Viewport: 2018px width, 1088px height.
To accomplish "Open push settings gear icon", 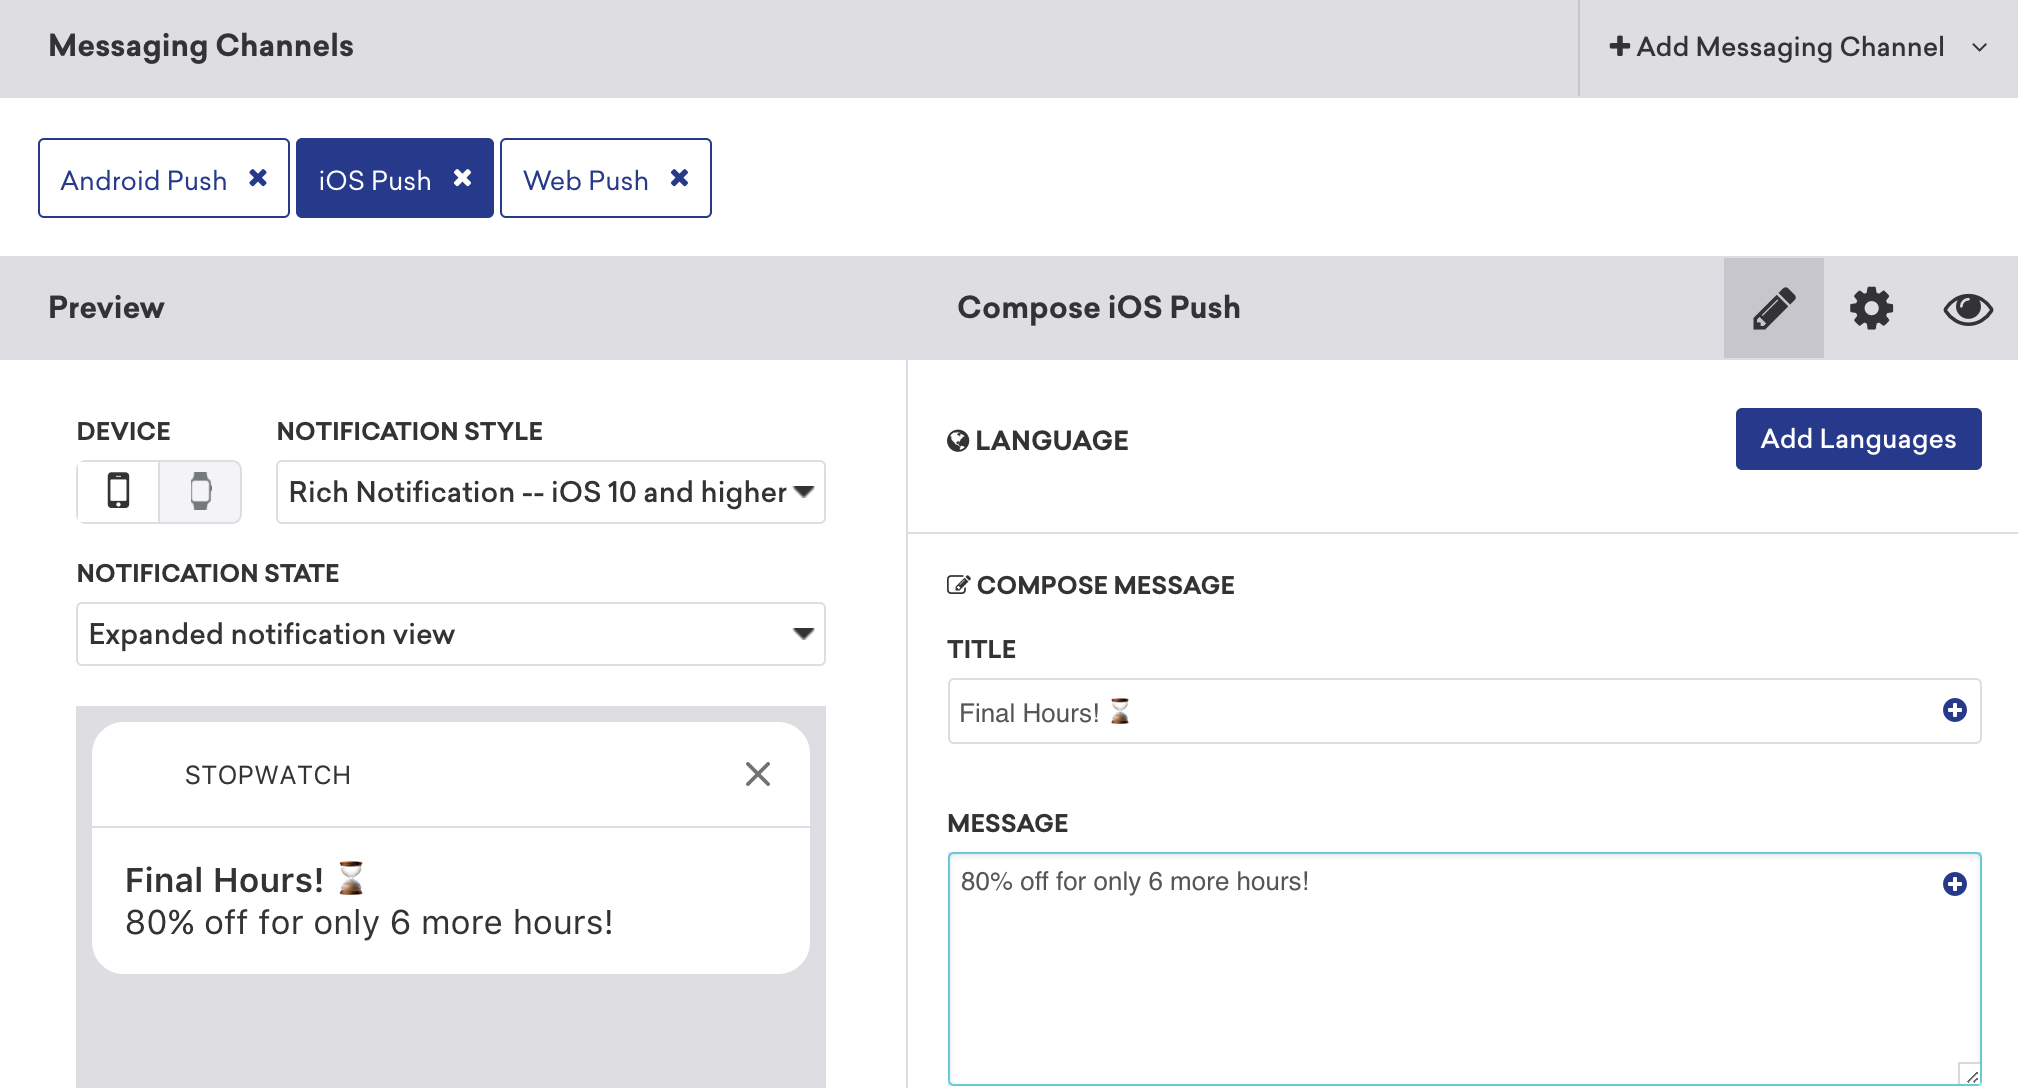I will (1871, 308).
